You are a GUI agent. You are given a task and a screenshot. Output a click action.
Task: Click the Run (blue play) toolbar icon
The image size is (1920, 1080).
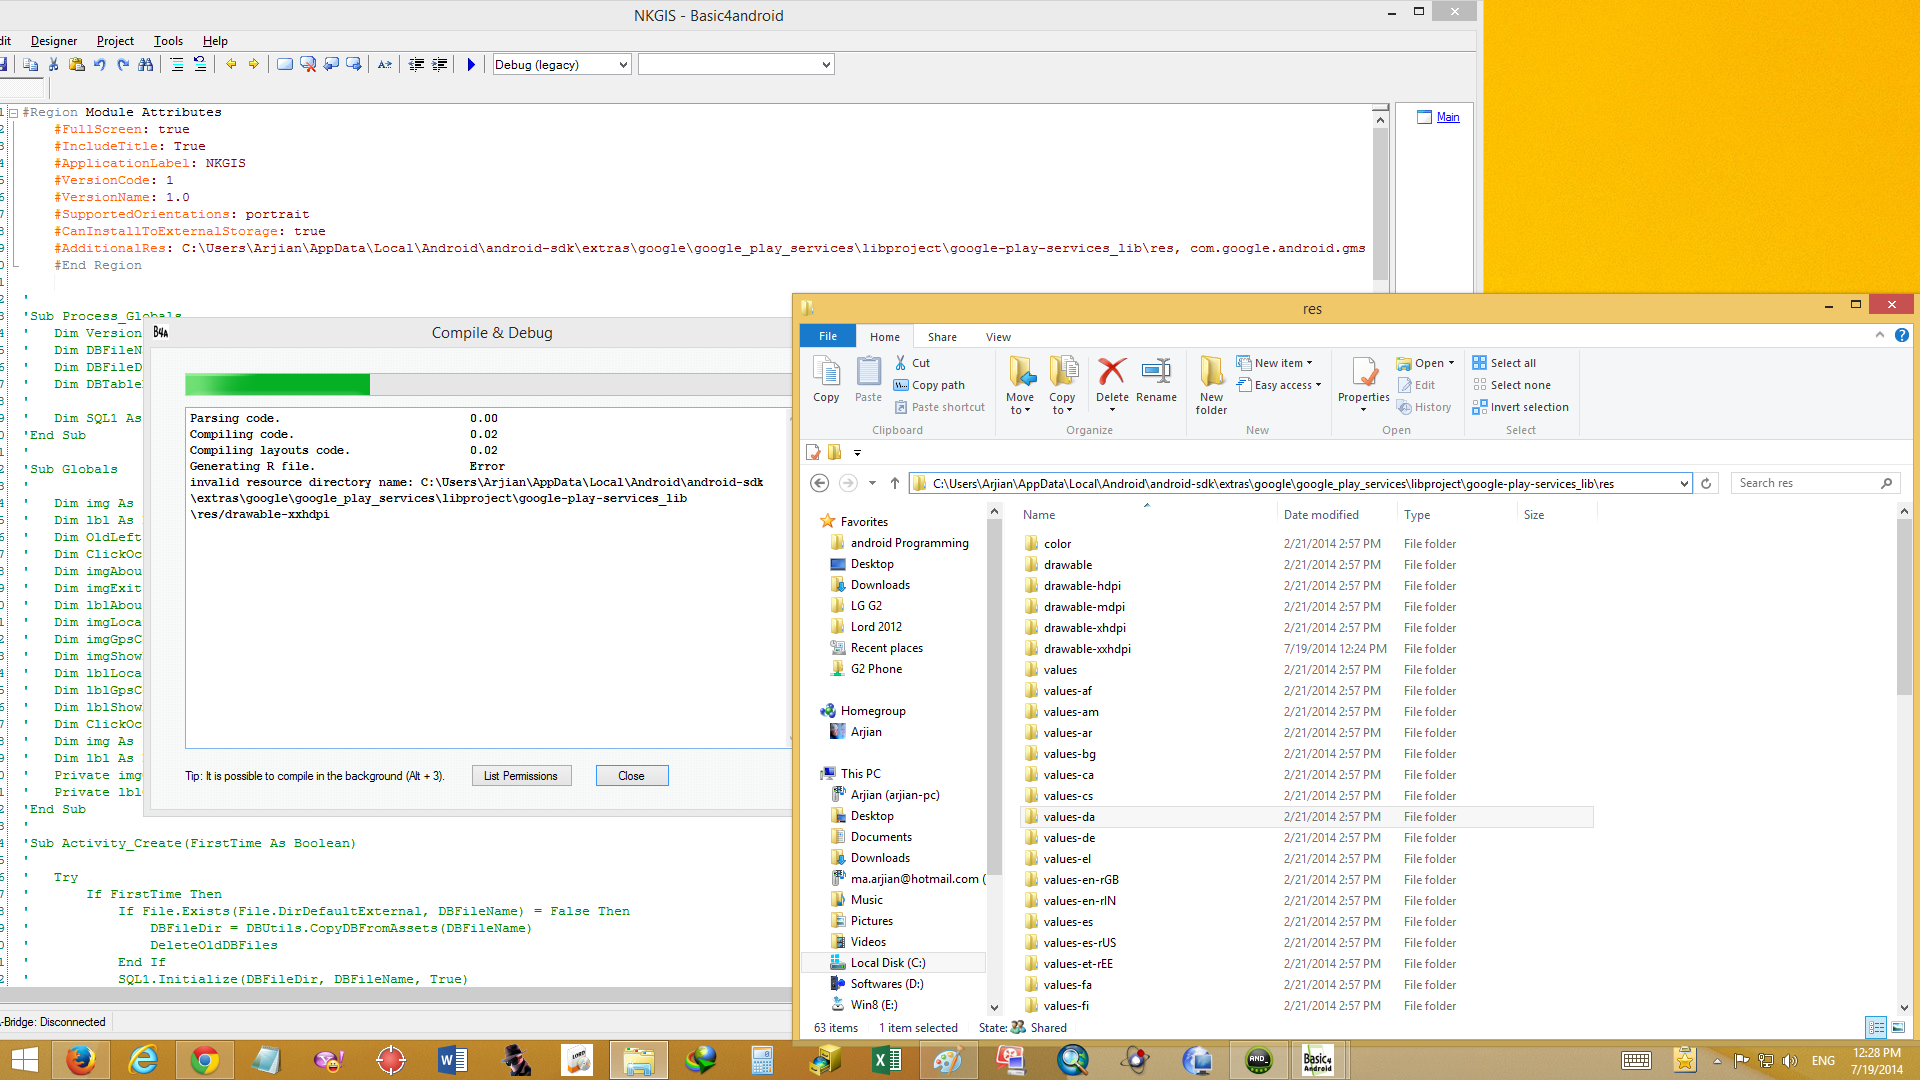[471, 65]
